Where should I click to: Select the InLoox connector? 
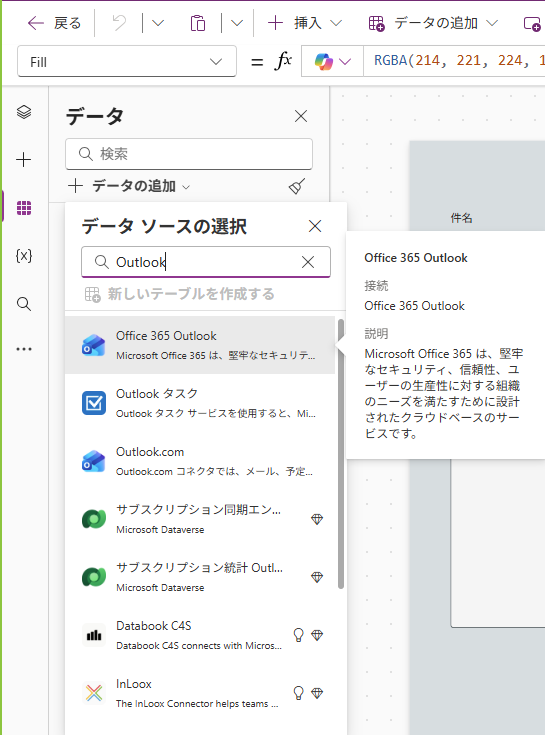coord(200,693)
